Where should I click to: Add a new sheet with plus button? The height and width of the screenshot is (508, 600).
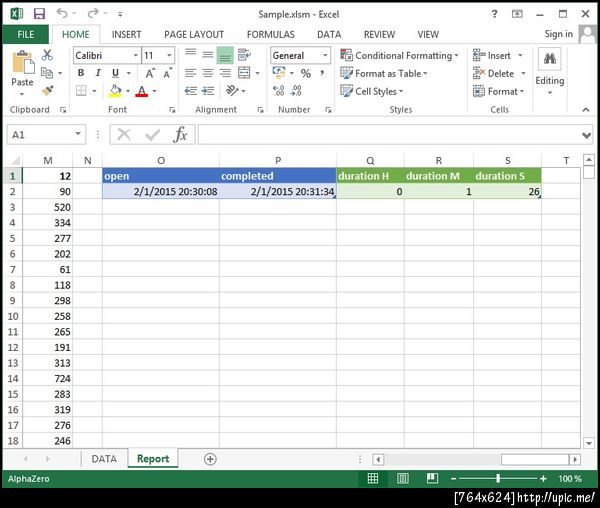click(210, 459)
